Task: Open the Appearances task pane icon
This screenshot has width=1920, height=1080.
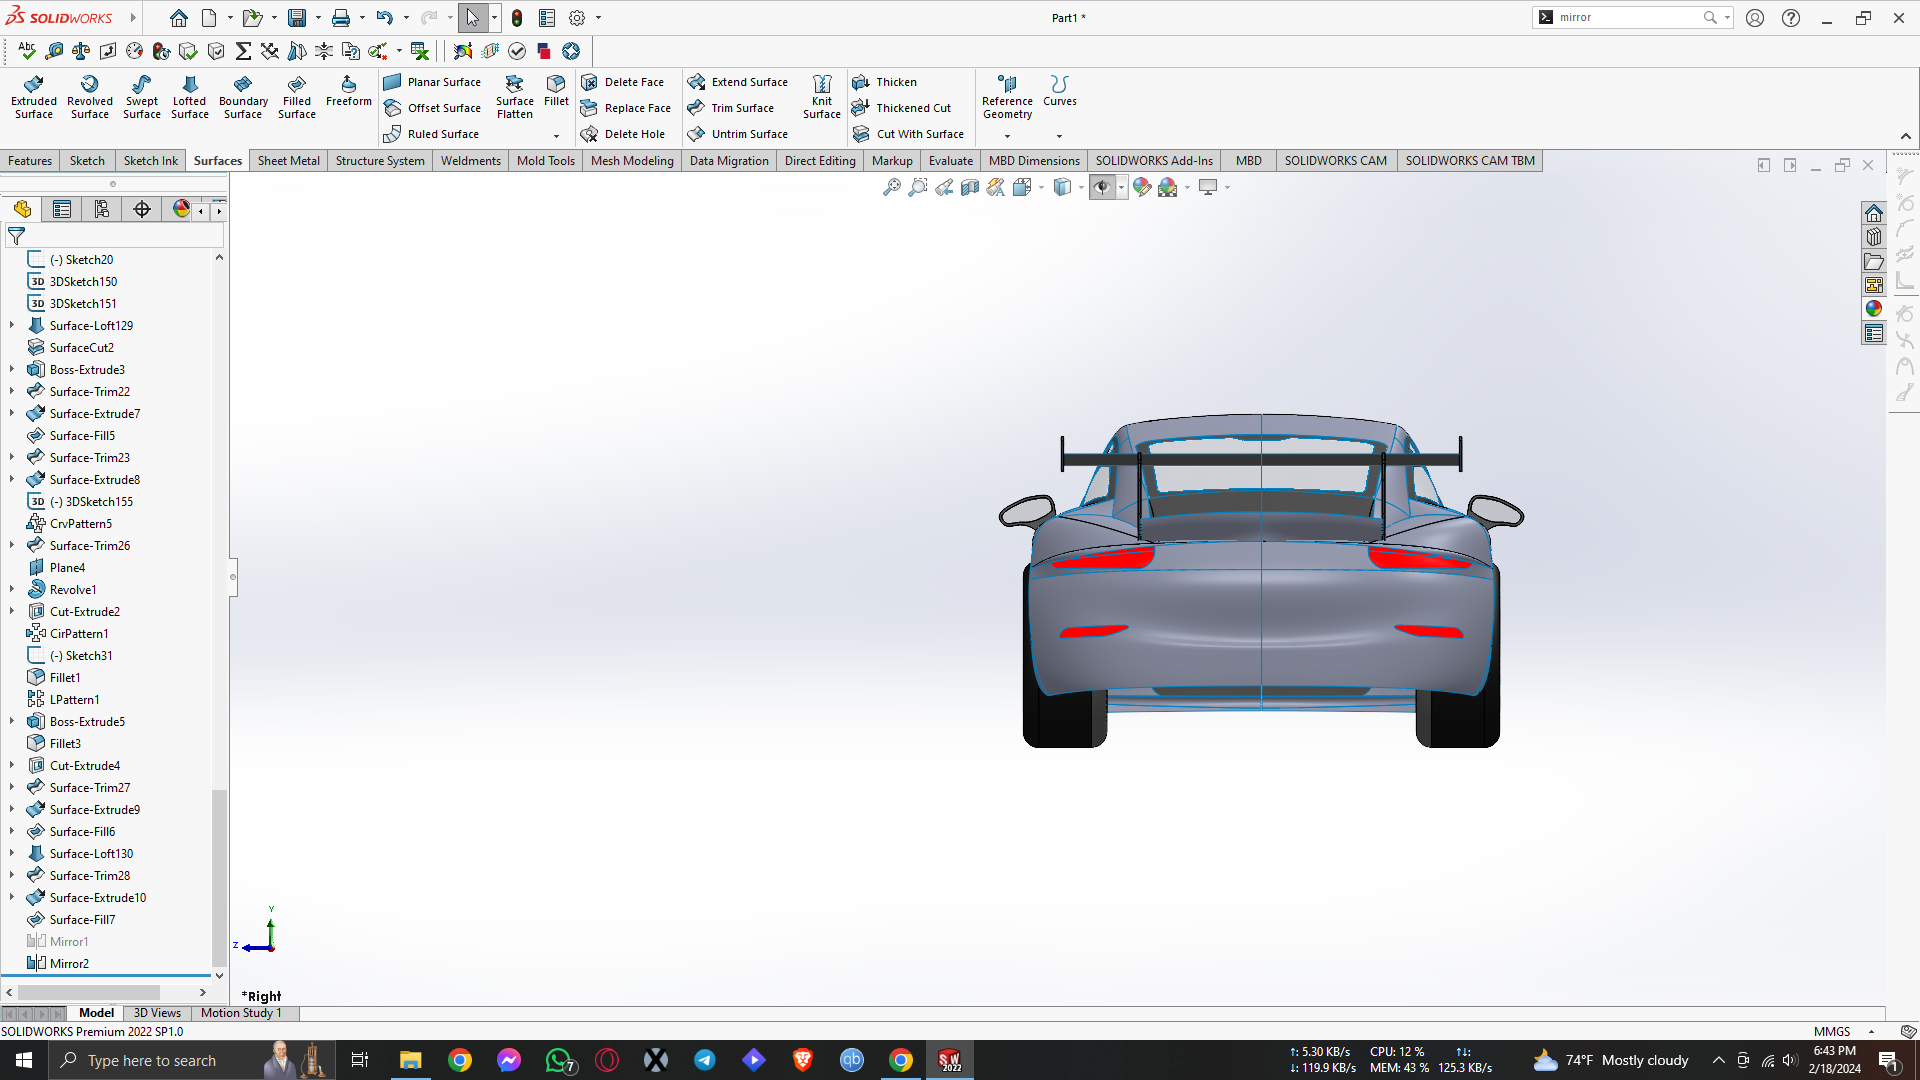Action: 1873,309
